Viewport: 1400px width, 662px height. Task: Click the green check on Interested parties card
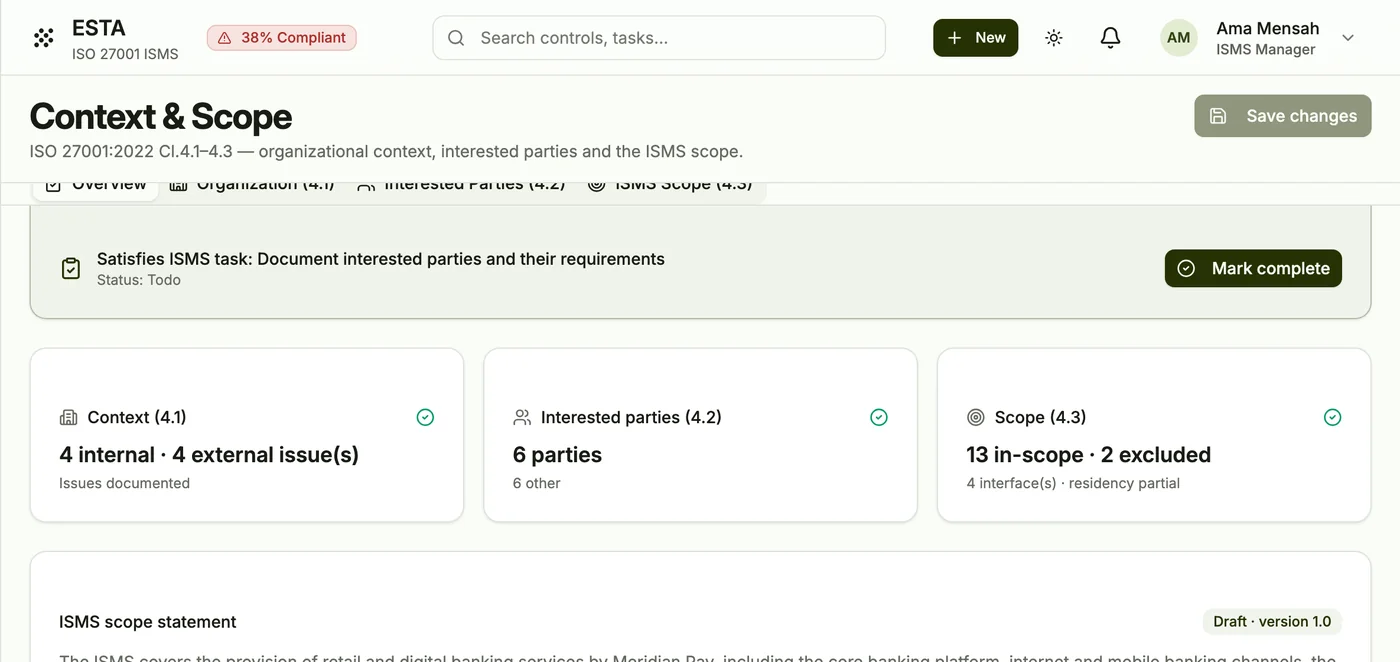coord(879,417)
